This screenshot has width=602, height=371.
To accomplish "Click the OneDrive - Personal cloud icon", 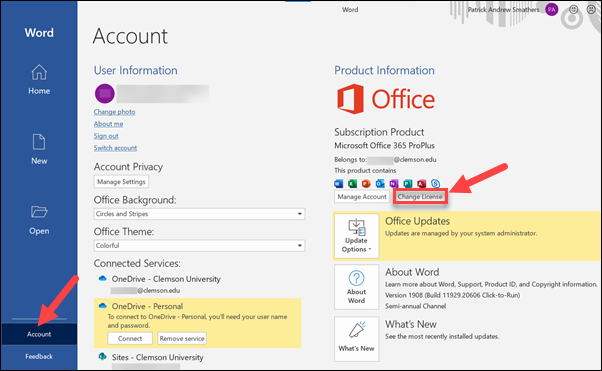I will click(x=102, y=306).
